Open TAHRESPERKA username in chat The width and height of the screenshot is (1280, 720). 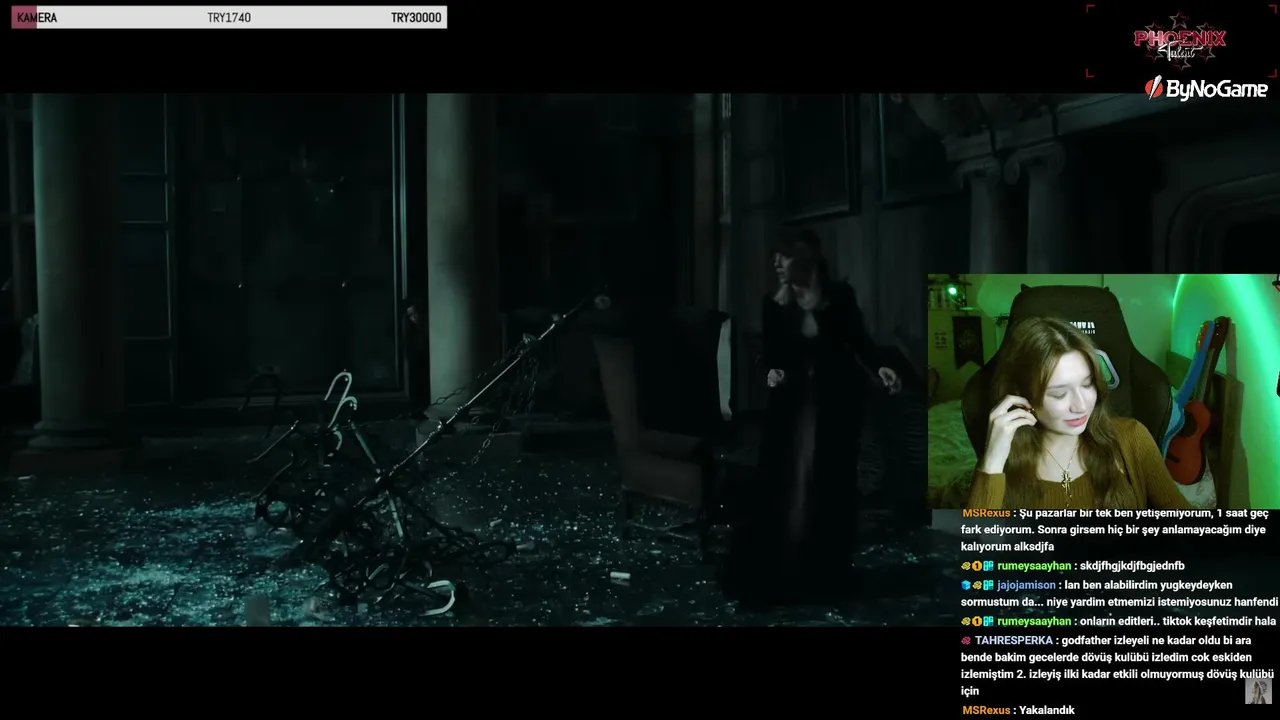[1014, 640]
